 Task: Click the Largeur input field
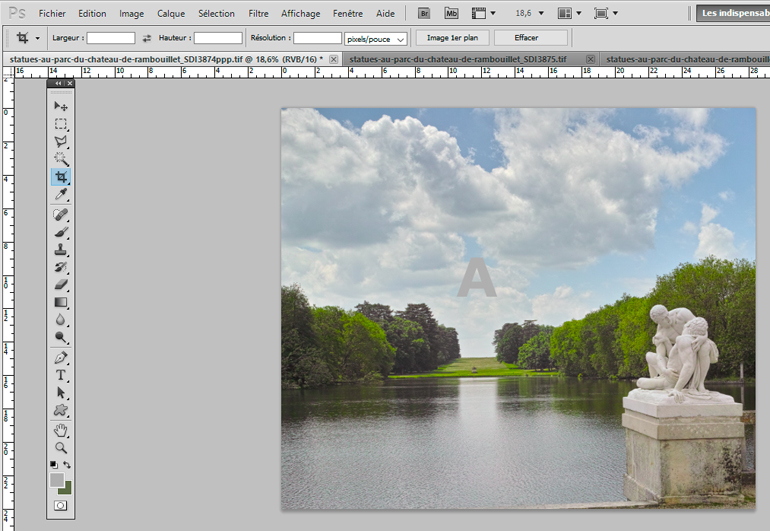click(111, 38)
